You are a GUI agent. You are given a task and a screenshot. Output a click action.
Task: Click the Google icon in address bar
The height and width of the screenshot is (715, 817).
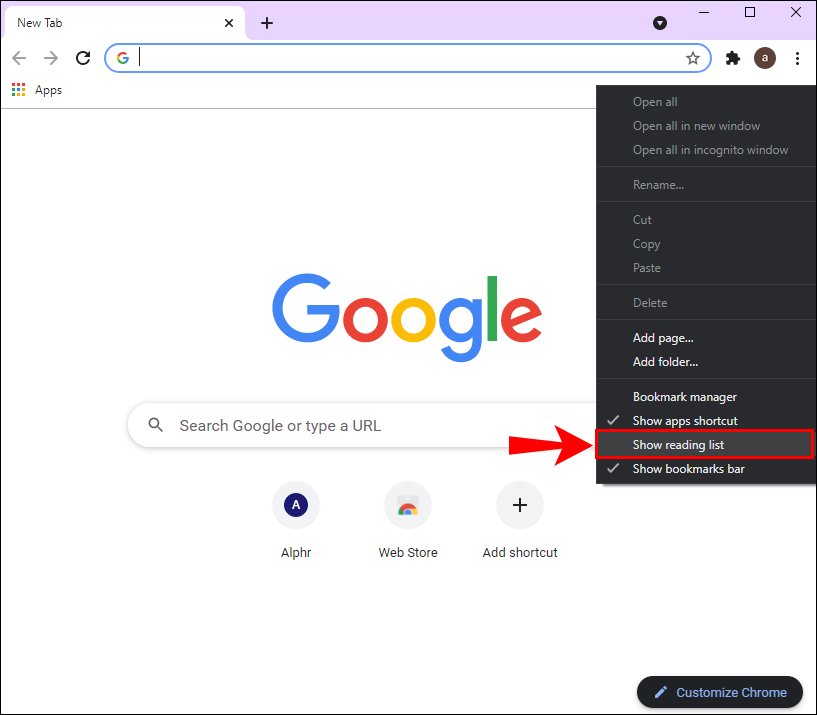click(x=123, y=58)
